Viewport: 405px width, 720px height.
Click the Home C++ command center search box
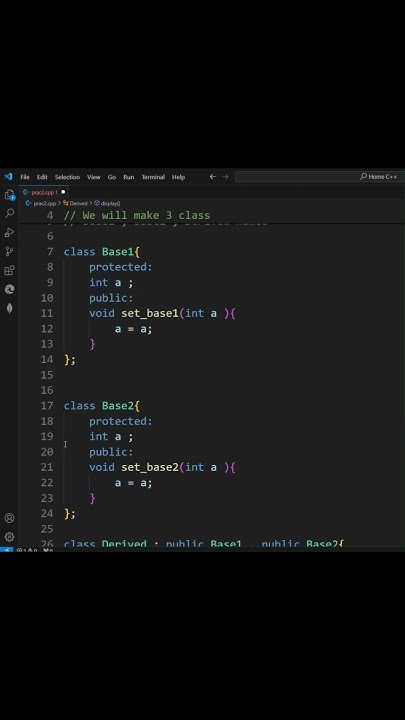[x=319, y=177]
